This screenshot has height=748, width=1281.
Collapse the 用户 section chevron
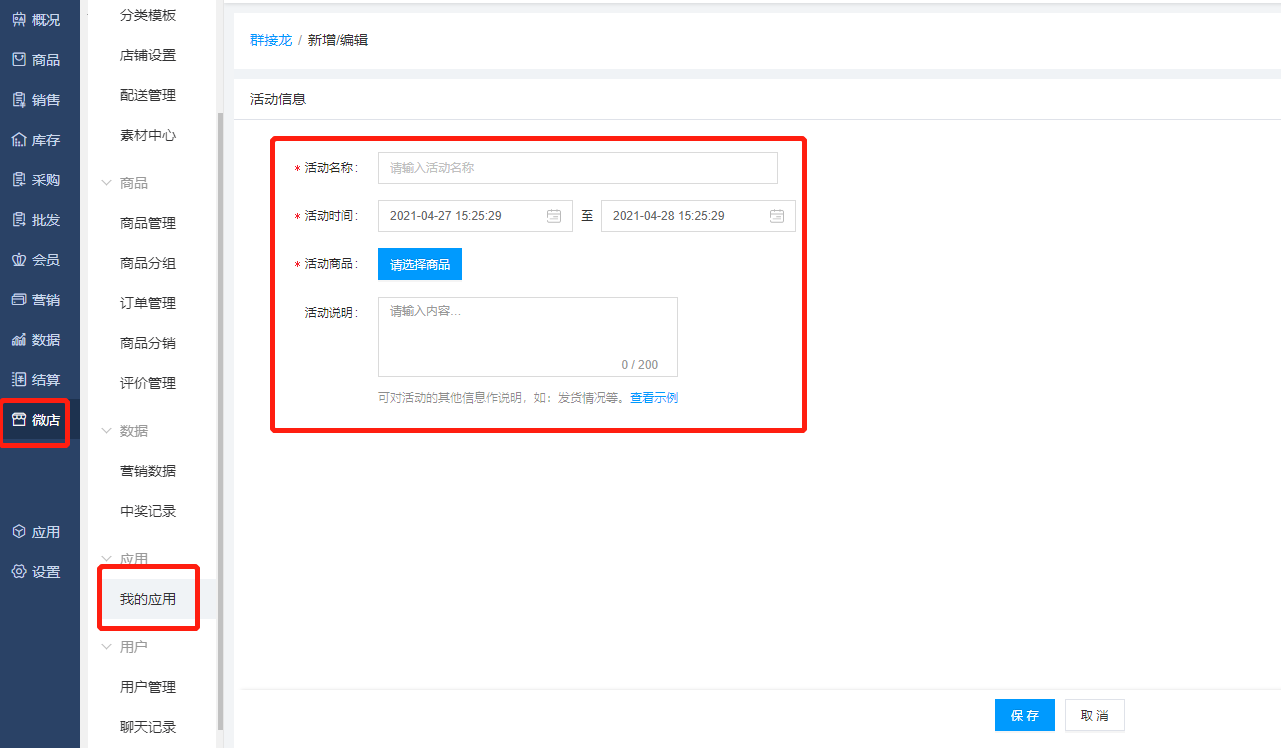tap(107, 646)
